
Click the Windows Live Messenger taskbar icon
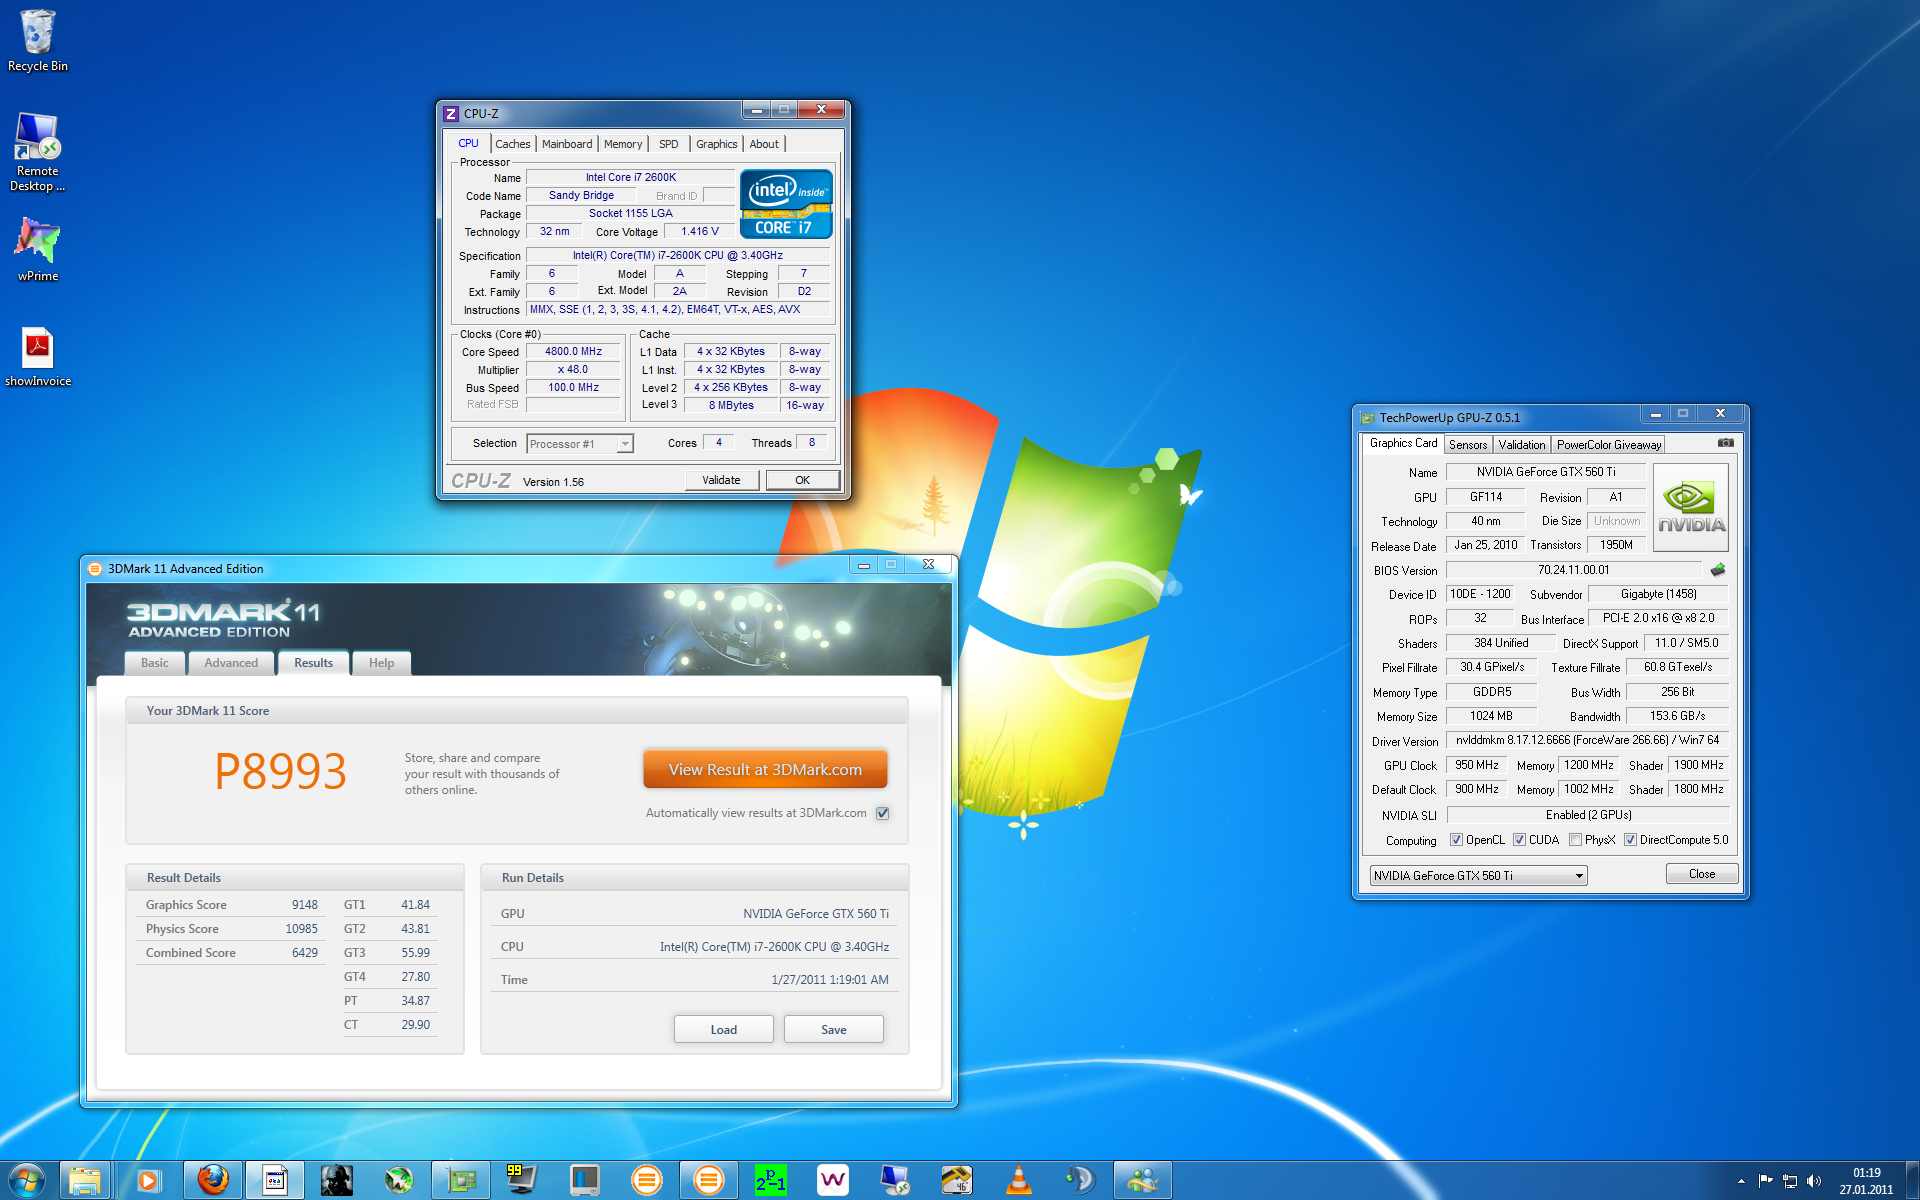(x=1143, y=1180)
